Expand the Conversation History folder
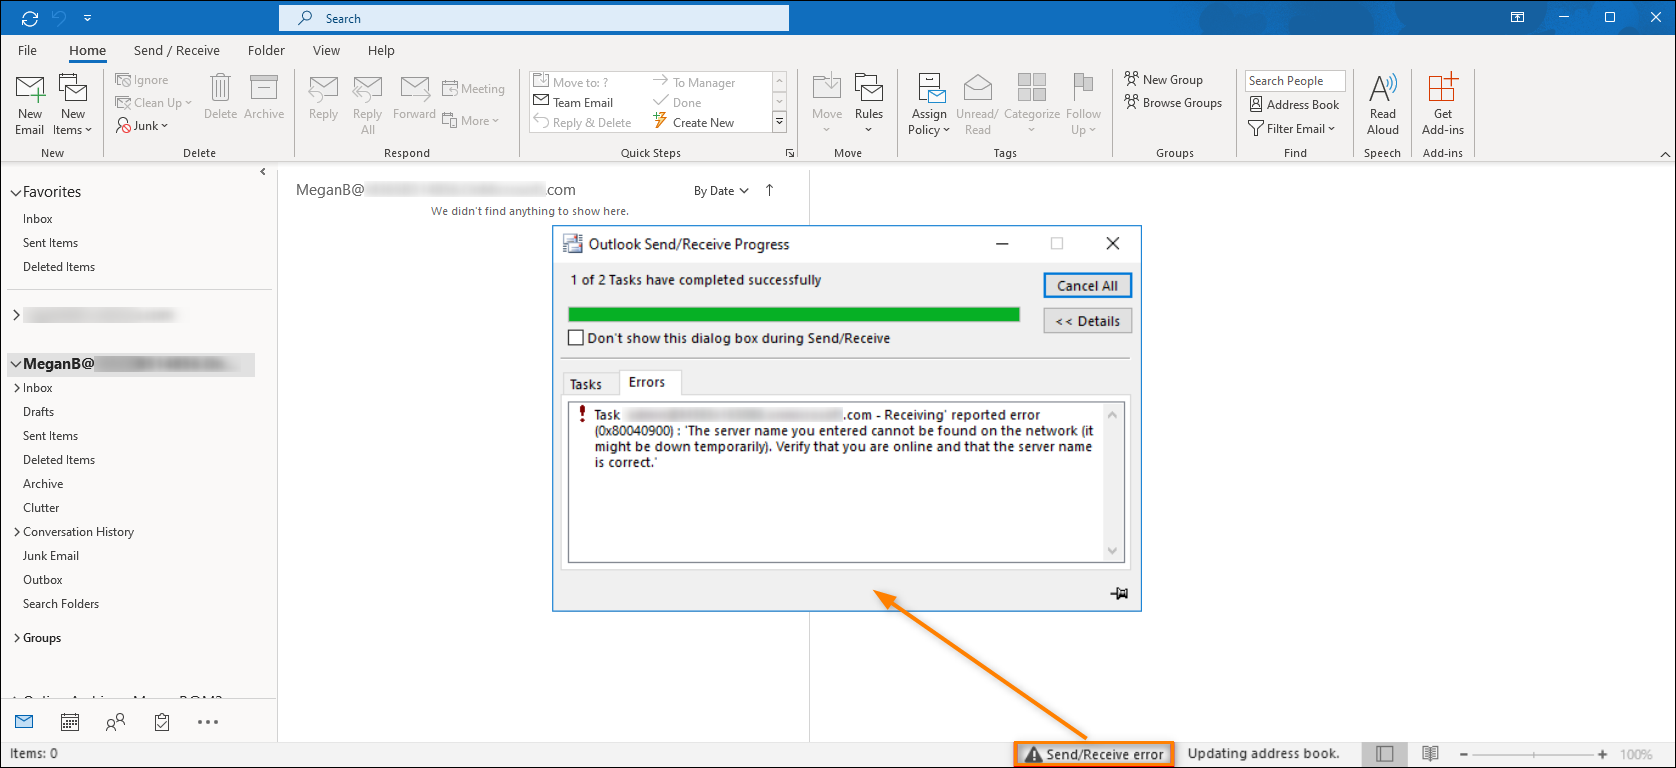The image size is (1676, 768). pyautogui.click(x=17, y=532)
